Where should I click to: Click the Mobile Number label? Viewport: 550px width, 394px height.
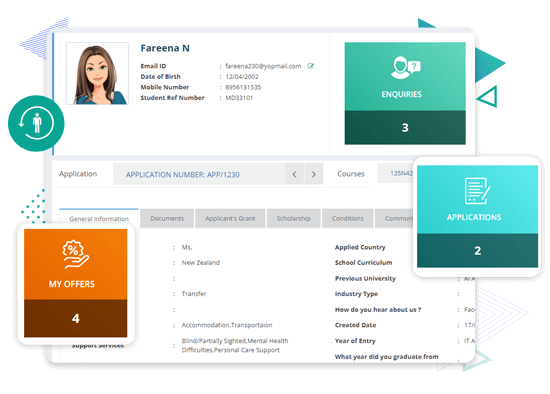tap(165, 87)
